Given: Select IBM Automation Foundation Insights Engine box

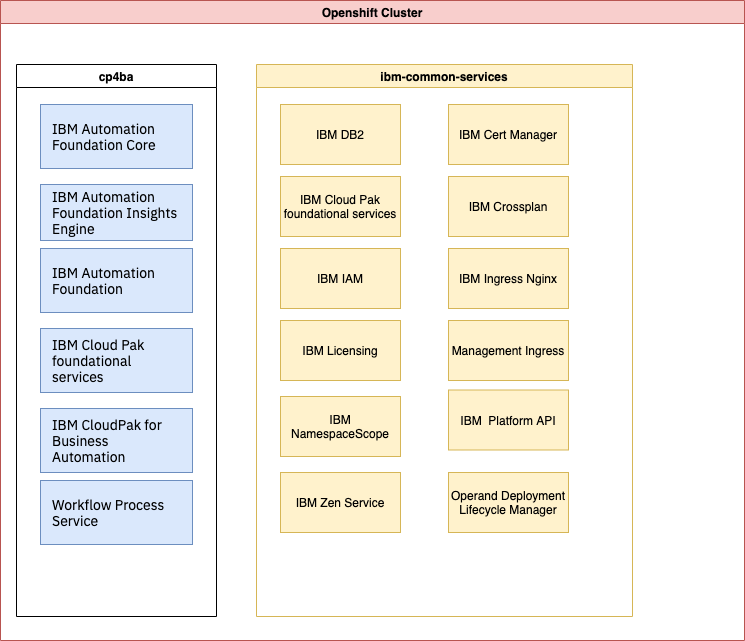Looking at the screenshot, I should point(116,212).
